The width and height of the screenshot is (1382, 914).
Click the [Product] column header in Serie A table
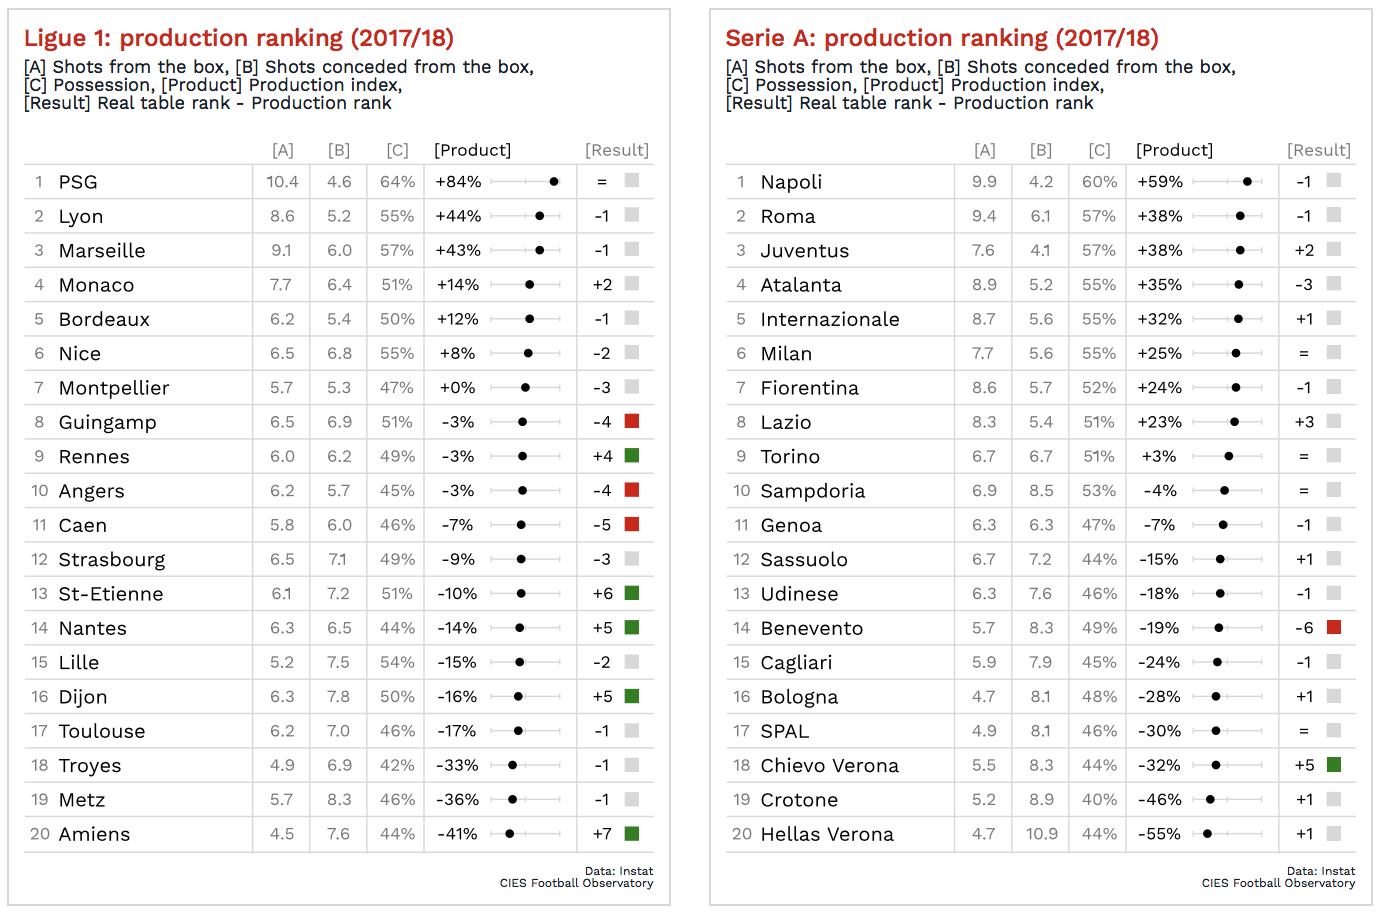1175,150
